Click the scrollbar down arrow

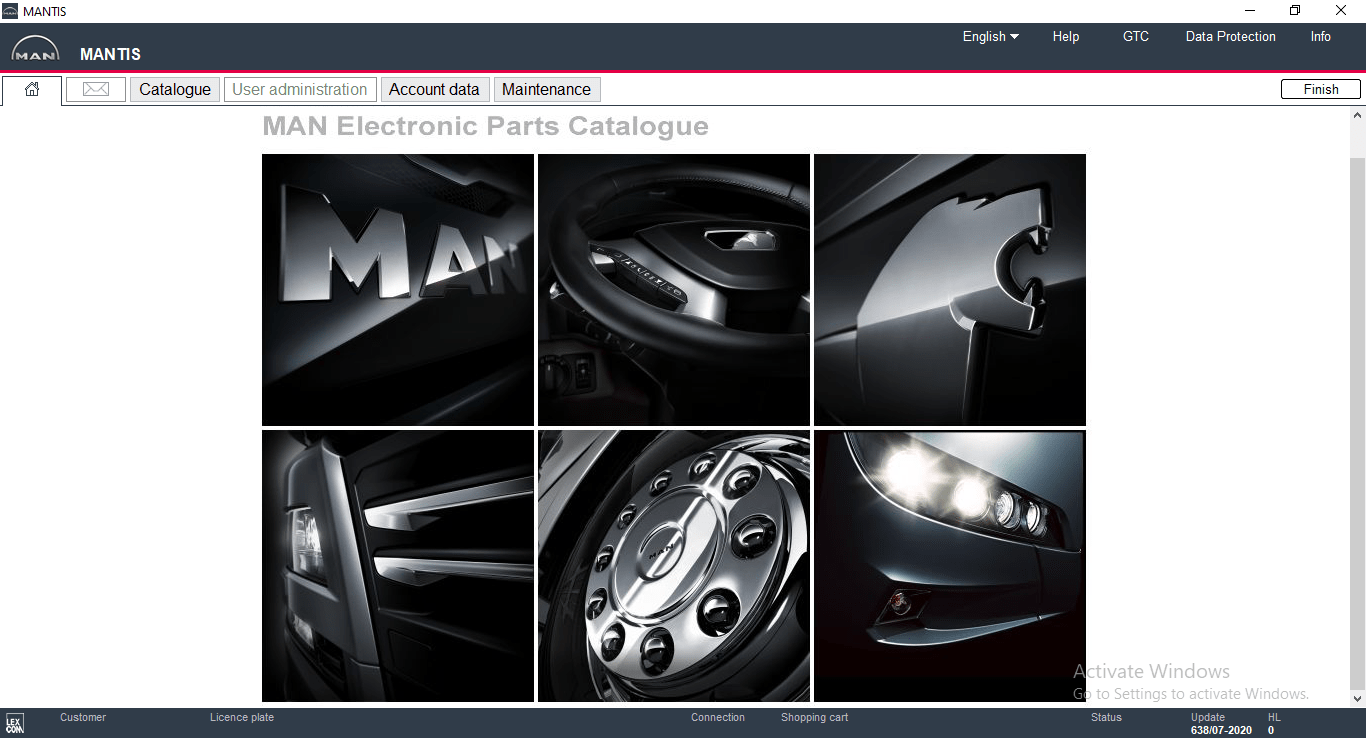tap(1357, 699)
